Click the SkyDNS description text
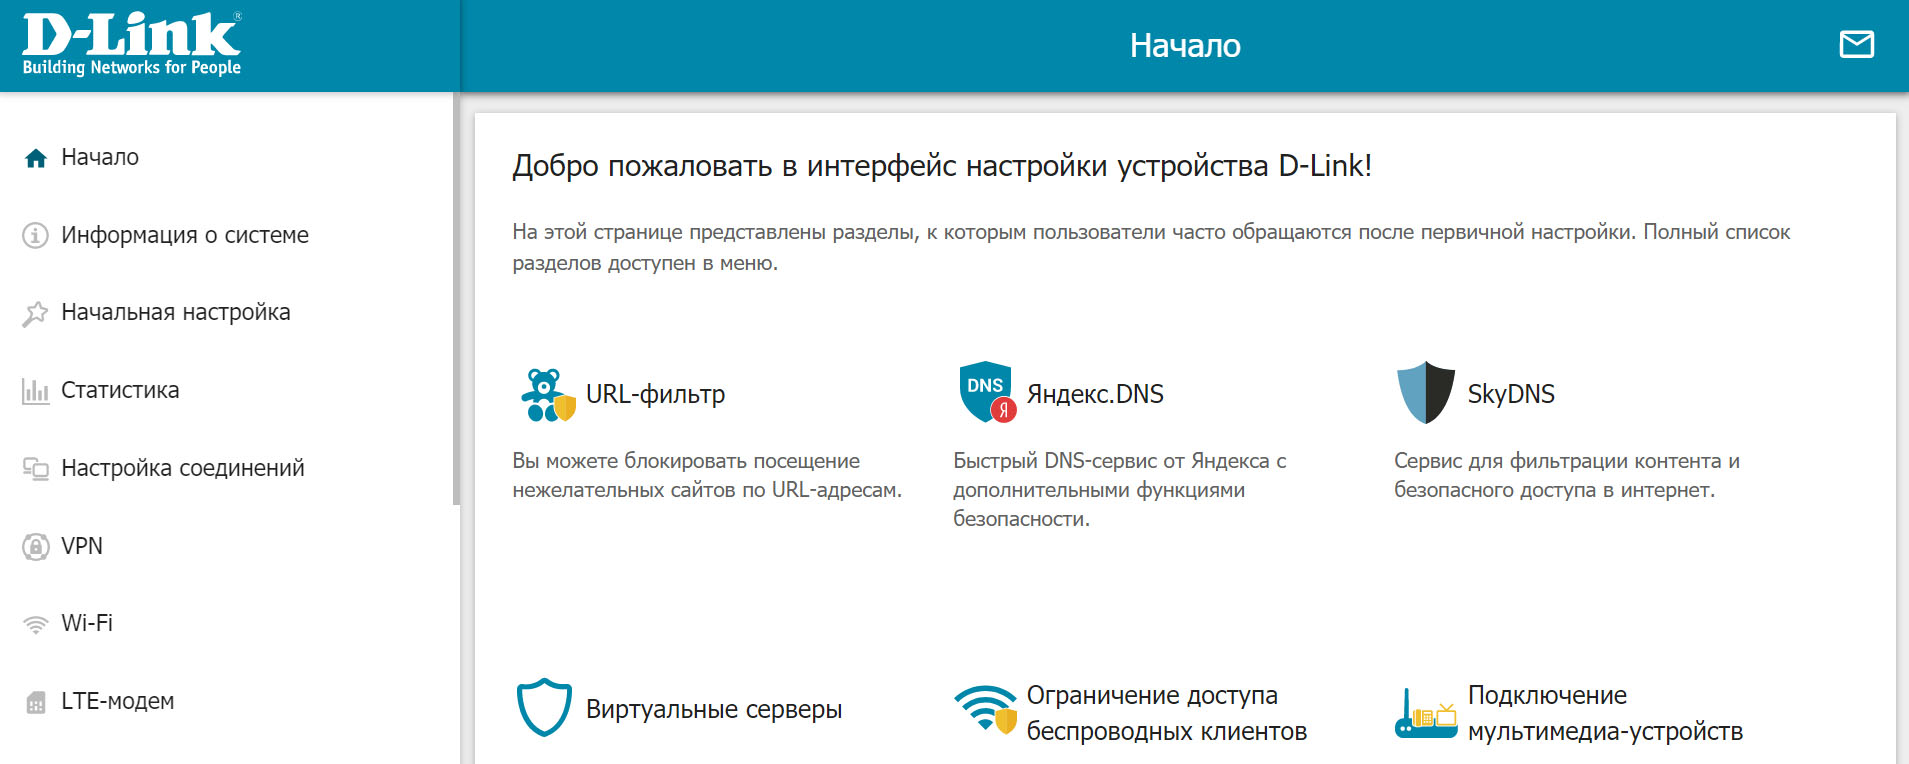The height and width of the screenshot is (764, 1909). click(x=1567, y=475)
